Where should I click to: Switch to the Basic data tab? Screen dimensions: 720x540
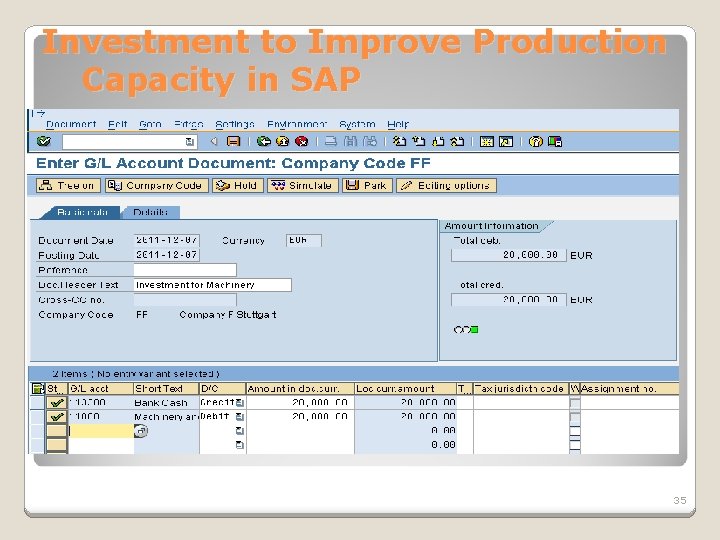tap(82, 212)
